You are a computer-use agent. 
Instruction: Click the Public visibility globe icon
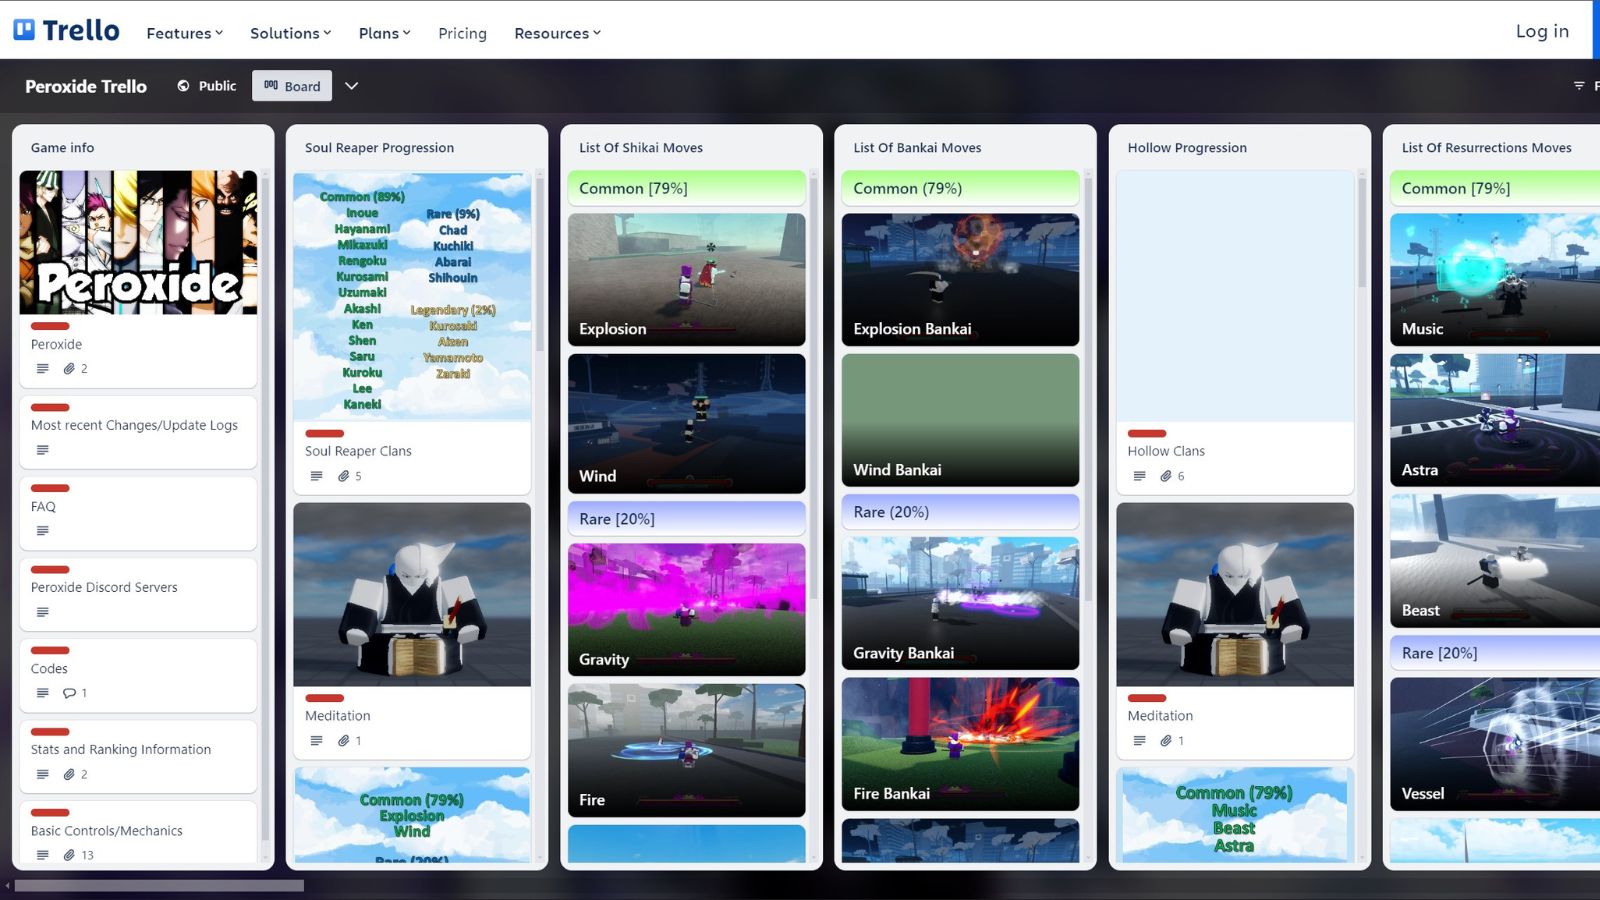[x=183, y=85]
